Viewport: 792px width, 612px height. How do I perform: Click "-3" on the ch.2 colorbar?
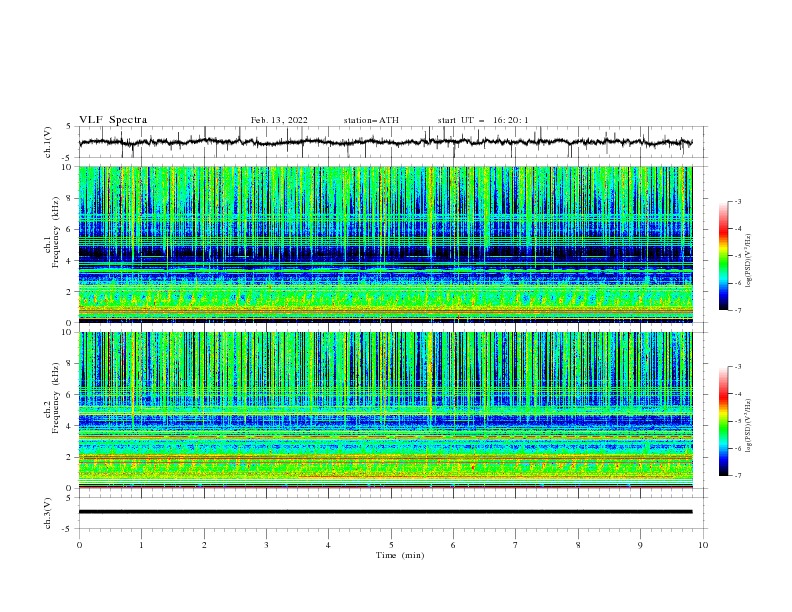tap(737, 367)
